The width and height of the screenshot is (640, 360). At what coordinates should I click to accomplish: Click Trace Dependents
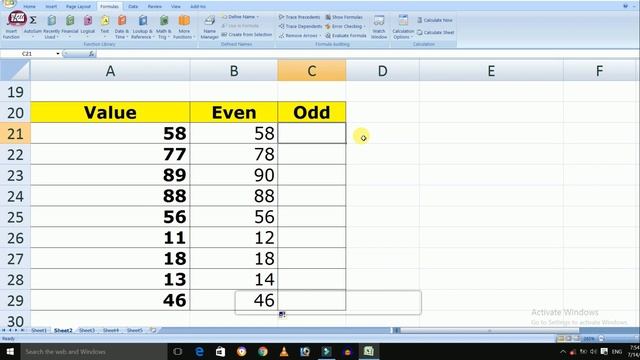tap(300, 27)
